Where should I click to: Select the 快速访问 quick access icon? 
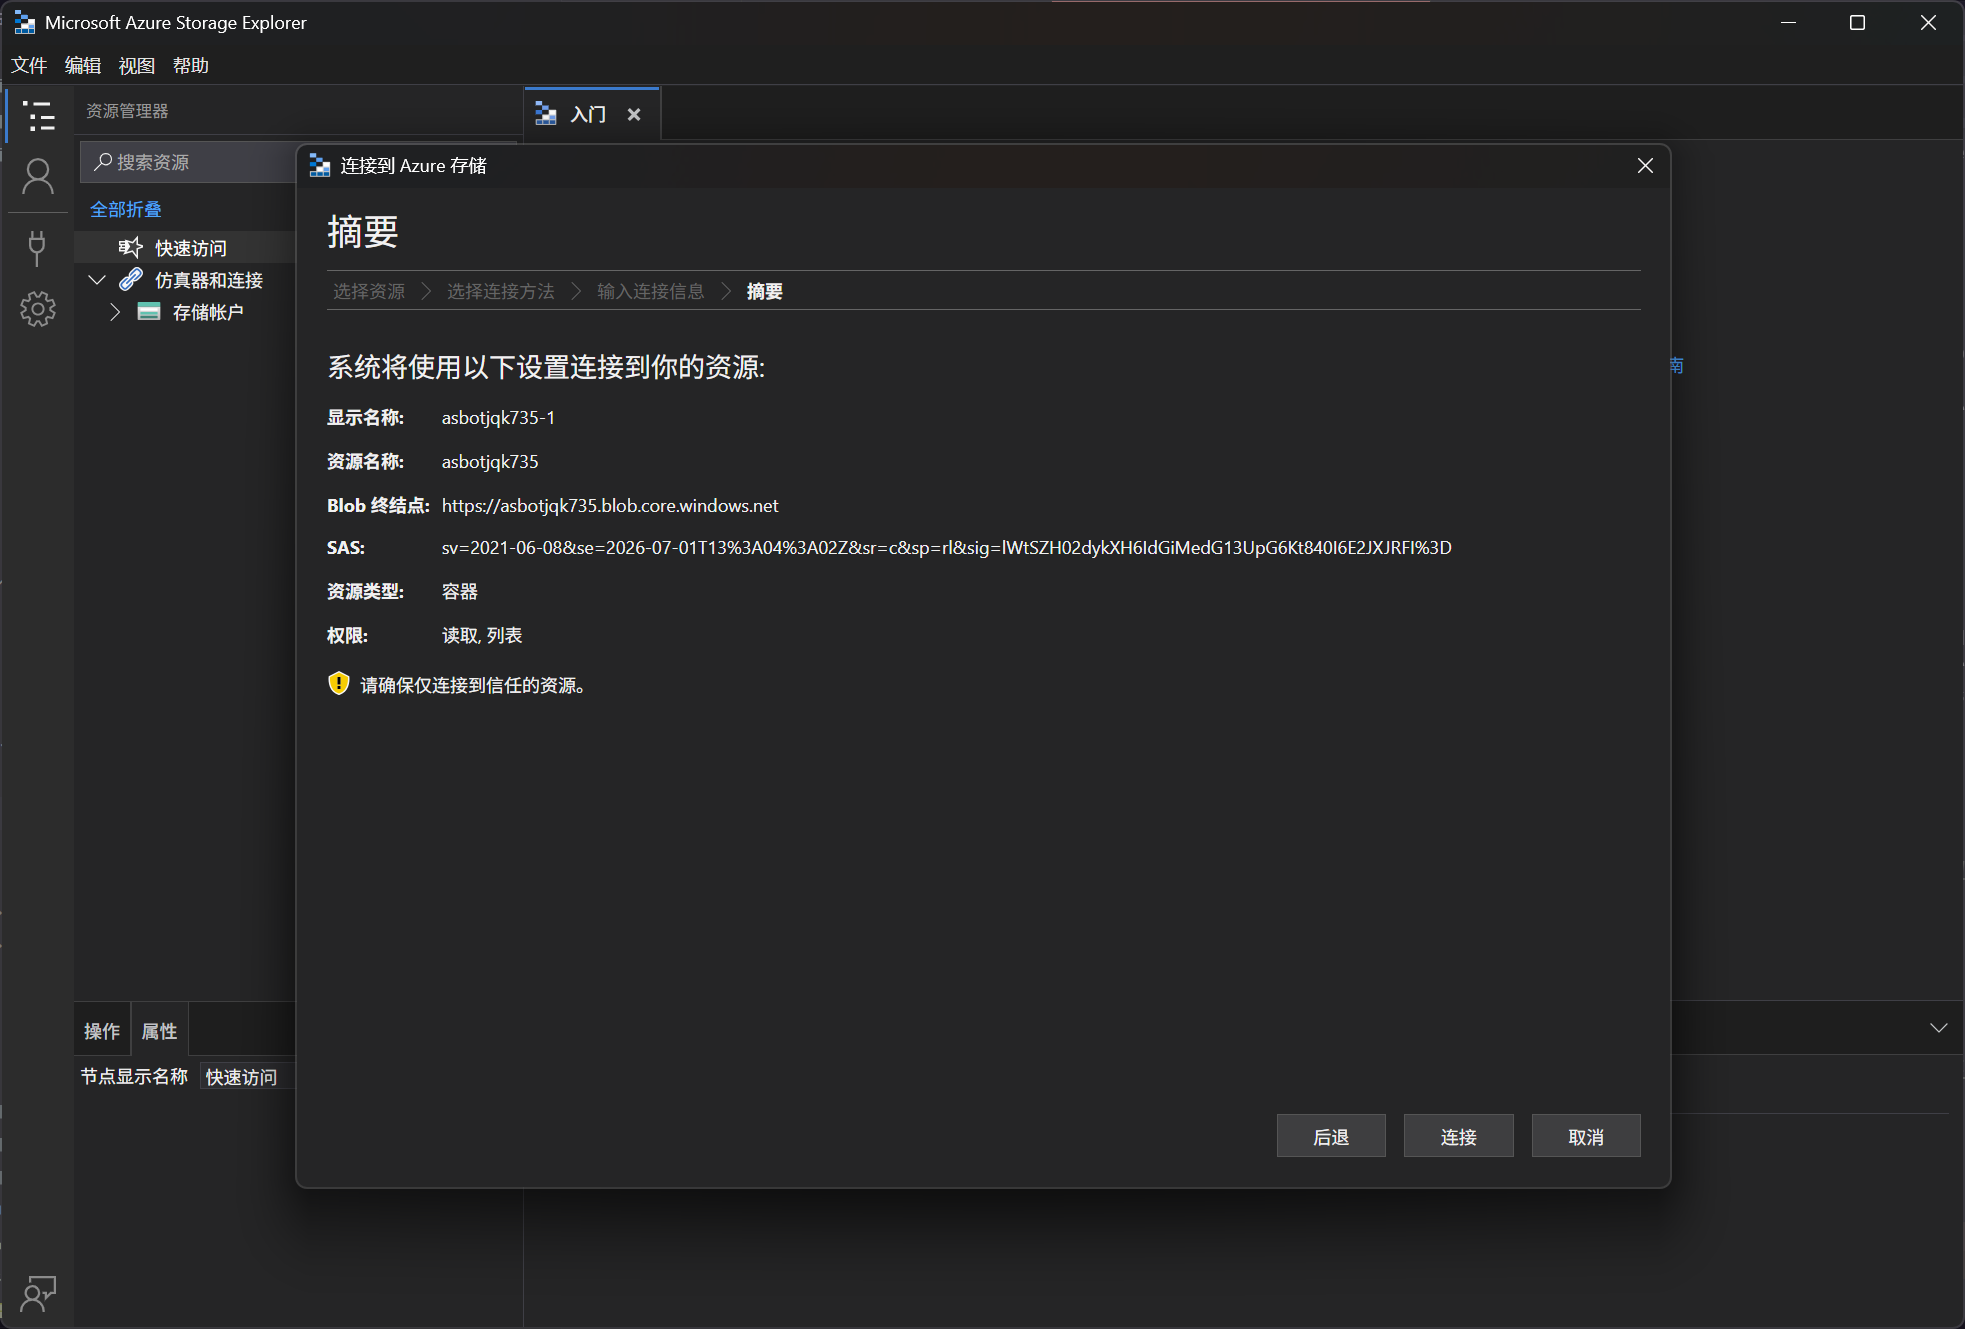pyautogui.click(x=131, y=248)
